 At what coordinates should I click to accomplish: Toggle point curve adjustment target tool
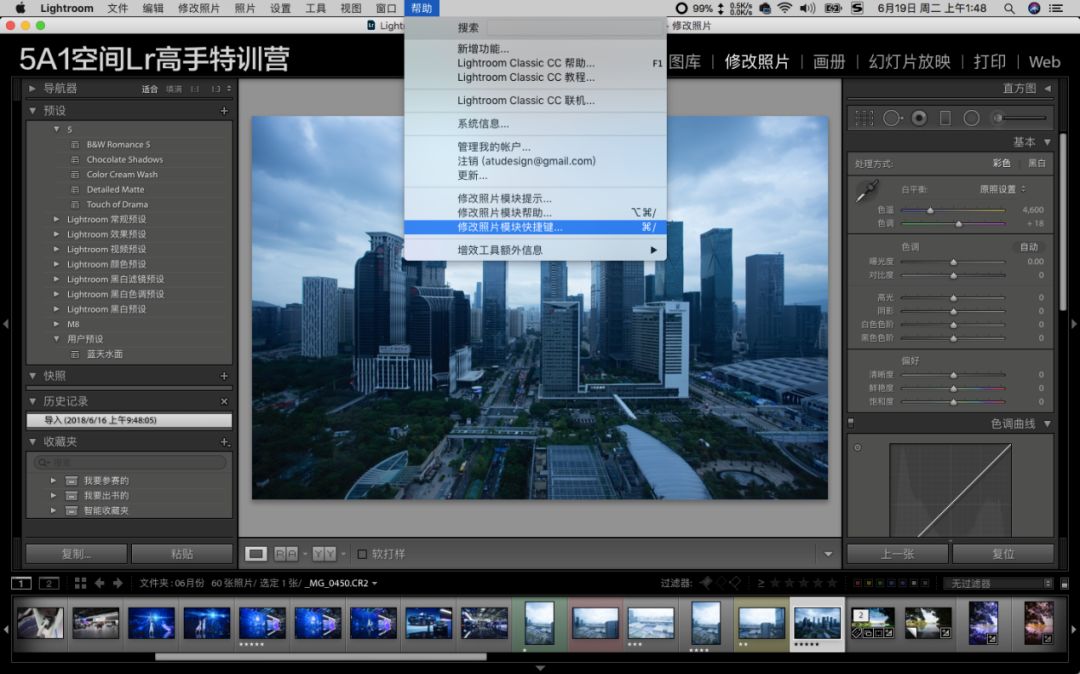(x=858, y=447)
